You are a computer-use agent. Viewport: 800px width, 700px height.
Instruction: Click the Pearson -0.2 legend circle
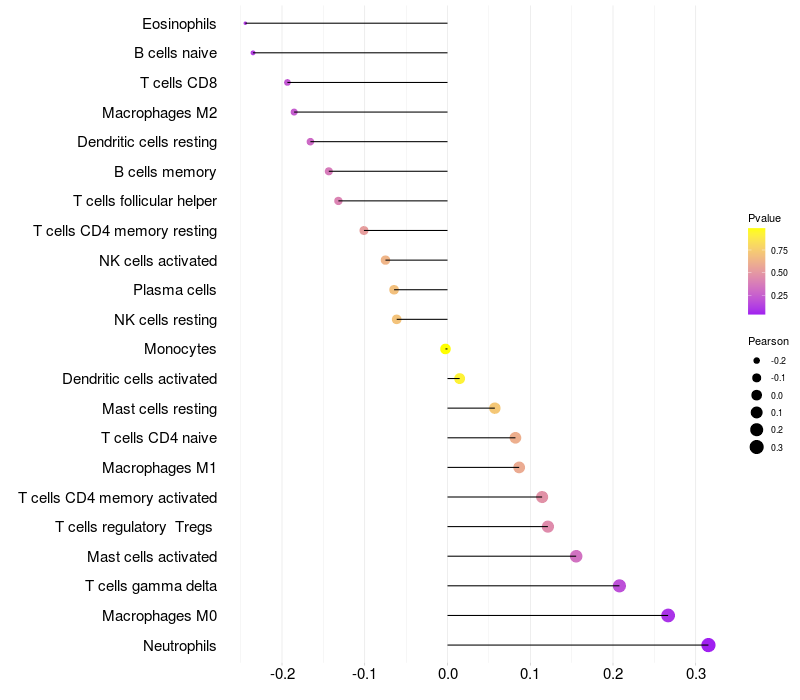click(757, 360)
